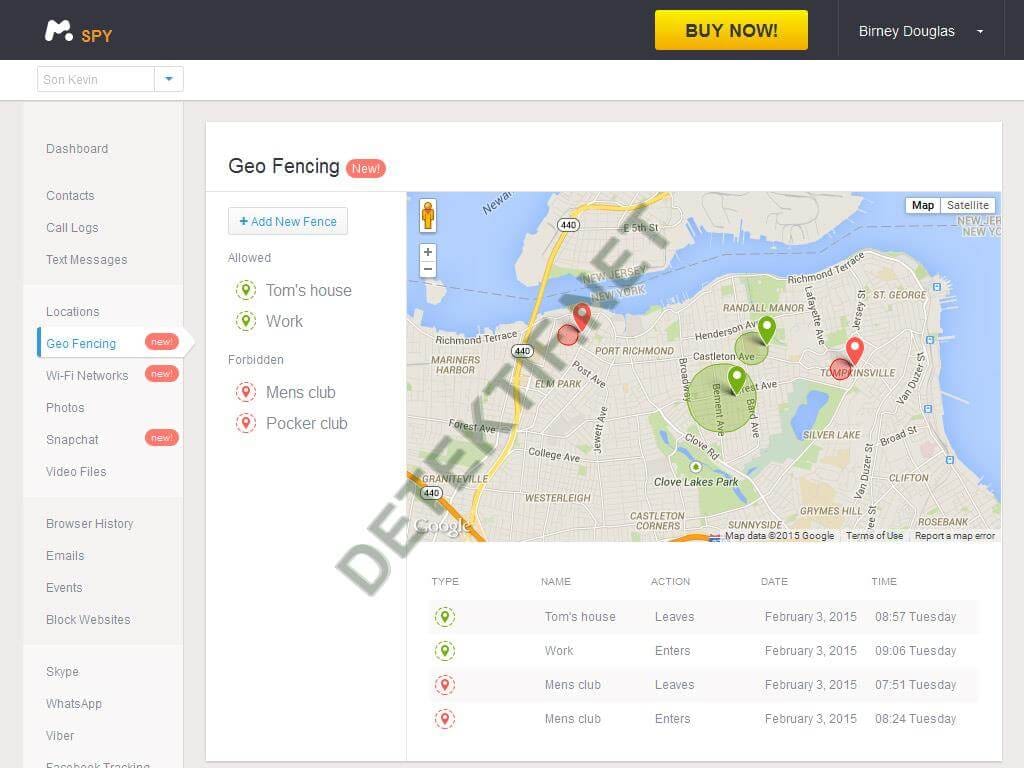Click the zoom in control on the map
The width and height of the screenshot is (1024, 768).
427,251
